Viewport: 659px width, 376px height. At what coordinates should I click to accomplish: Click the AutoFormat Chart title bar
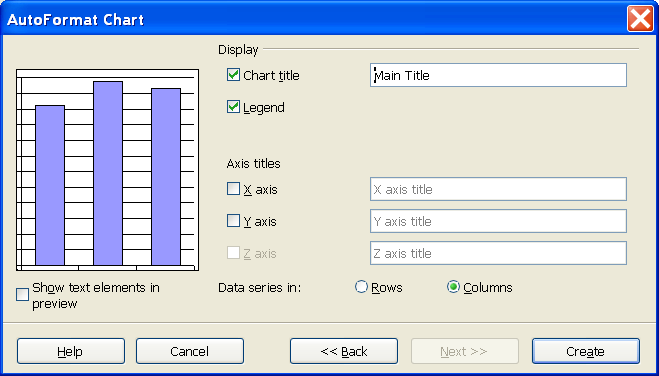coord(315,19)
